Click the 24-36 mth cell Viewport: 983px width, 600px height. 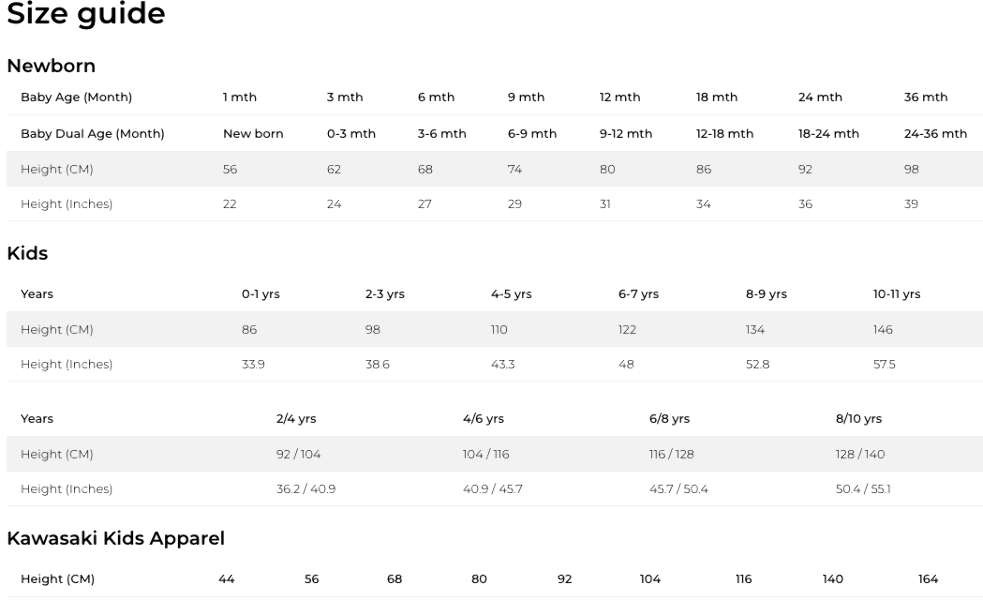[x=935, y=133]
